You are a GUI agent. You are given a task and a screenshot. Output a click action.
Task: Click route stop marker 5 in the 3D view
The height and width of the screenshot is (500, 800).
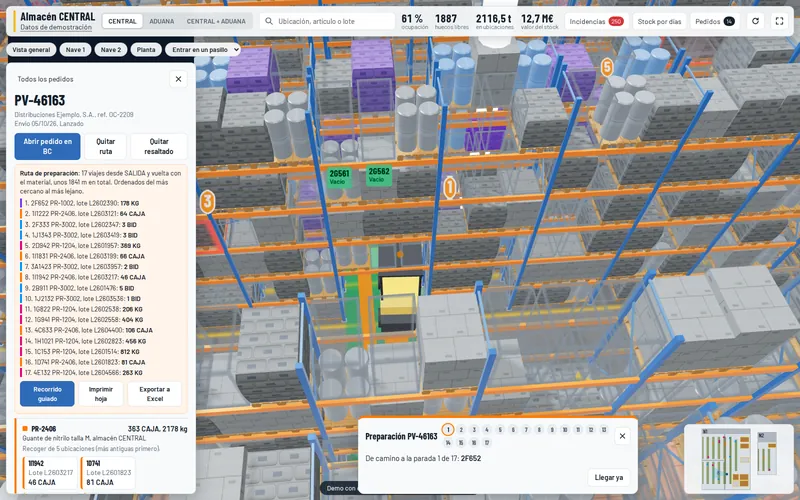607,67
